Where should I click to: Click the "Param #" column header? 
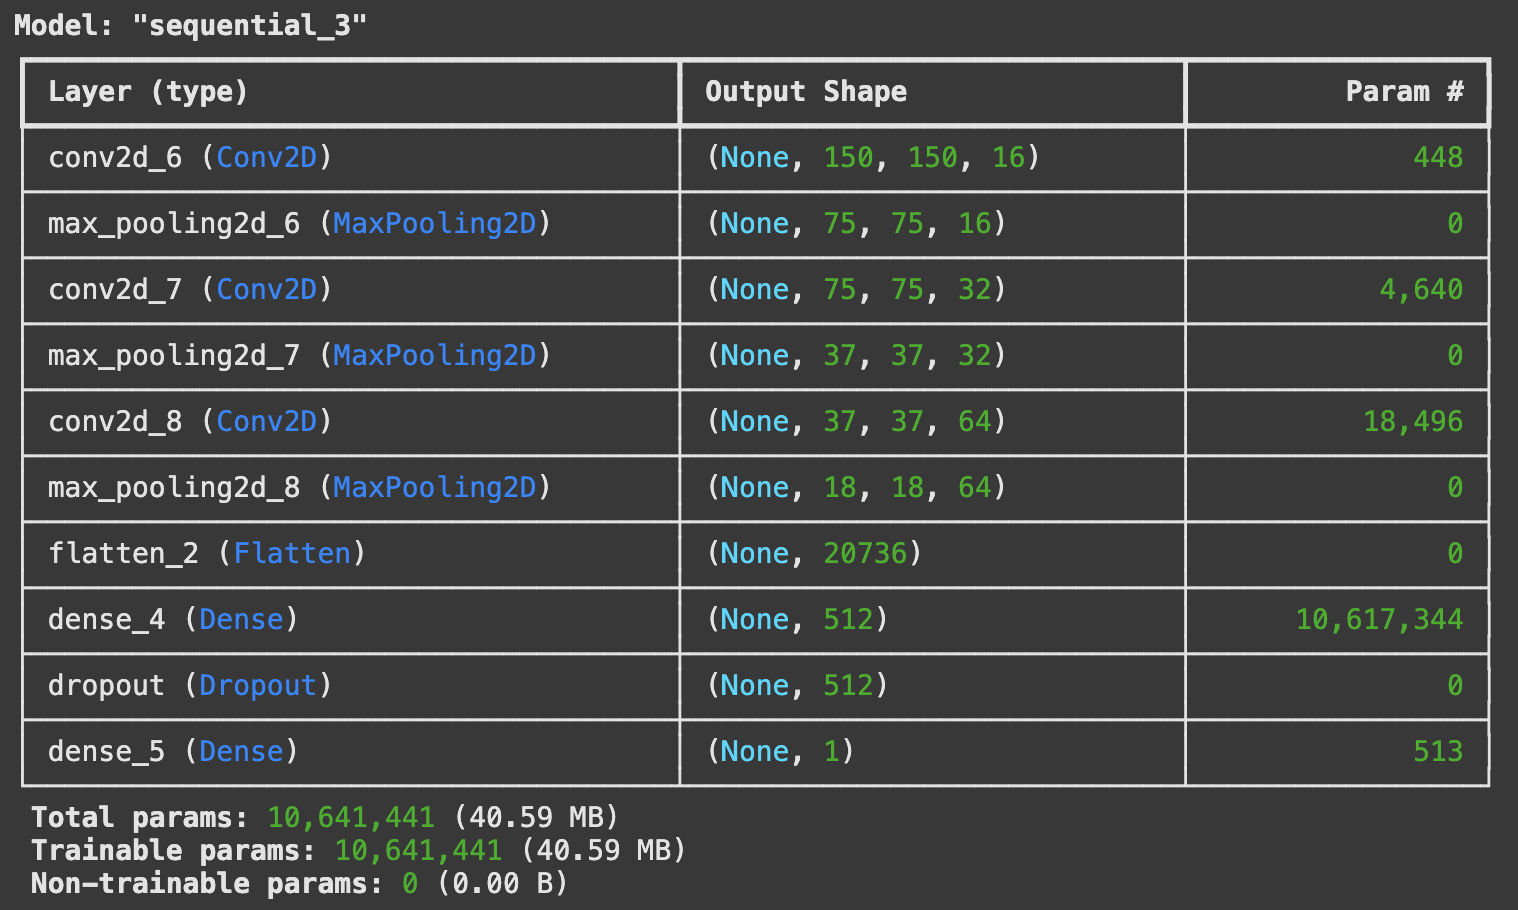pyautogui.click(x=1403, y=92)
